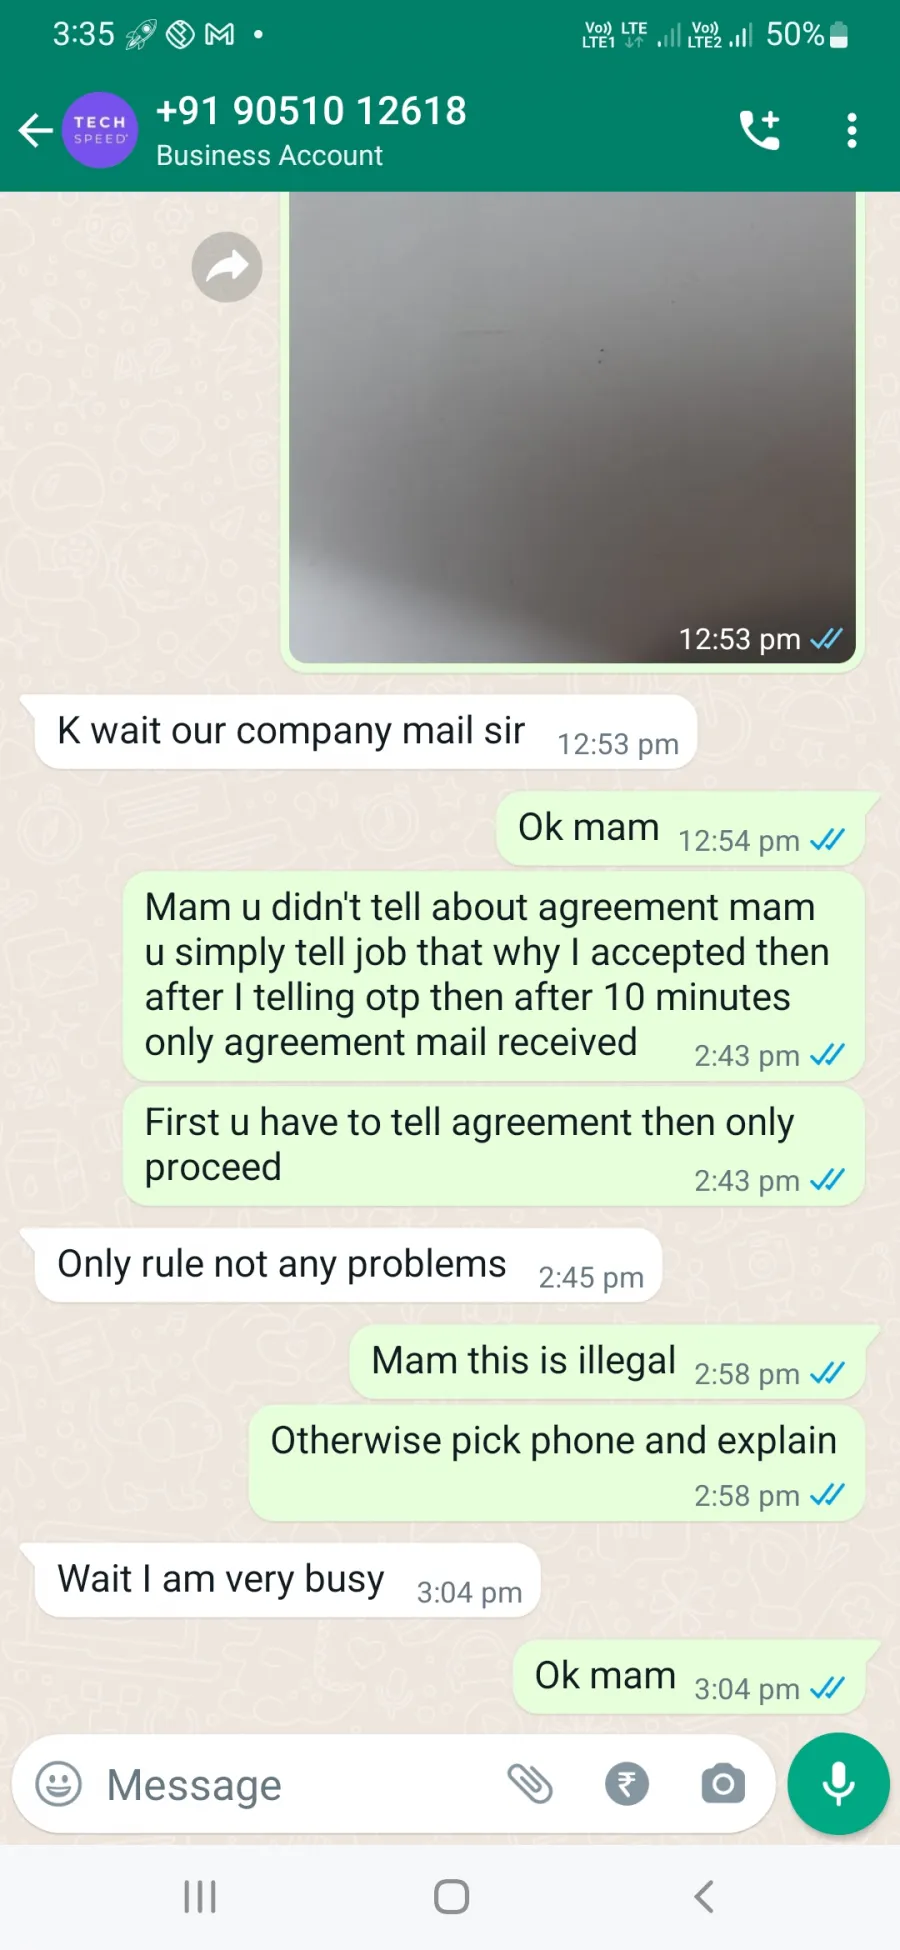
Task: Tap the Android navigation back chevron
Action: click(704, 1897)
